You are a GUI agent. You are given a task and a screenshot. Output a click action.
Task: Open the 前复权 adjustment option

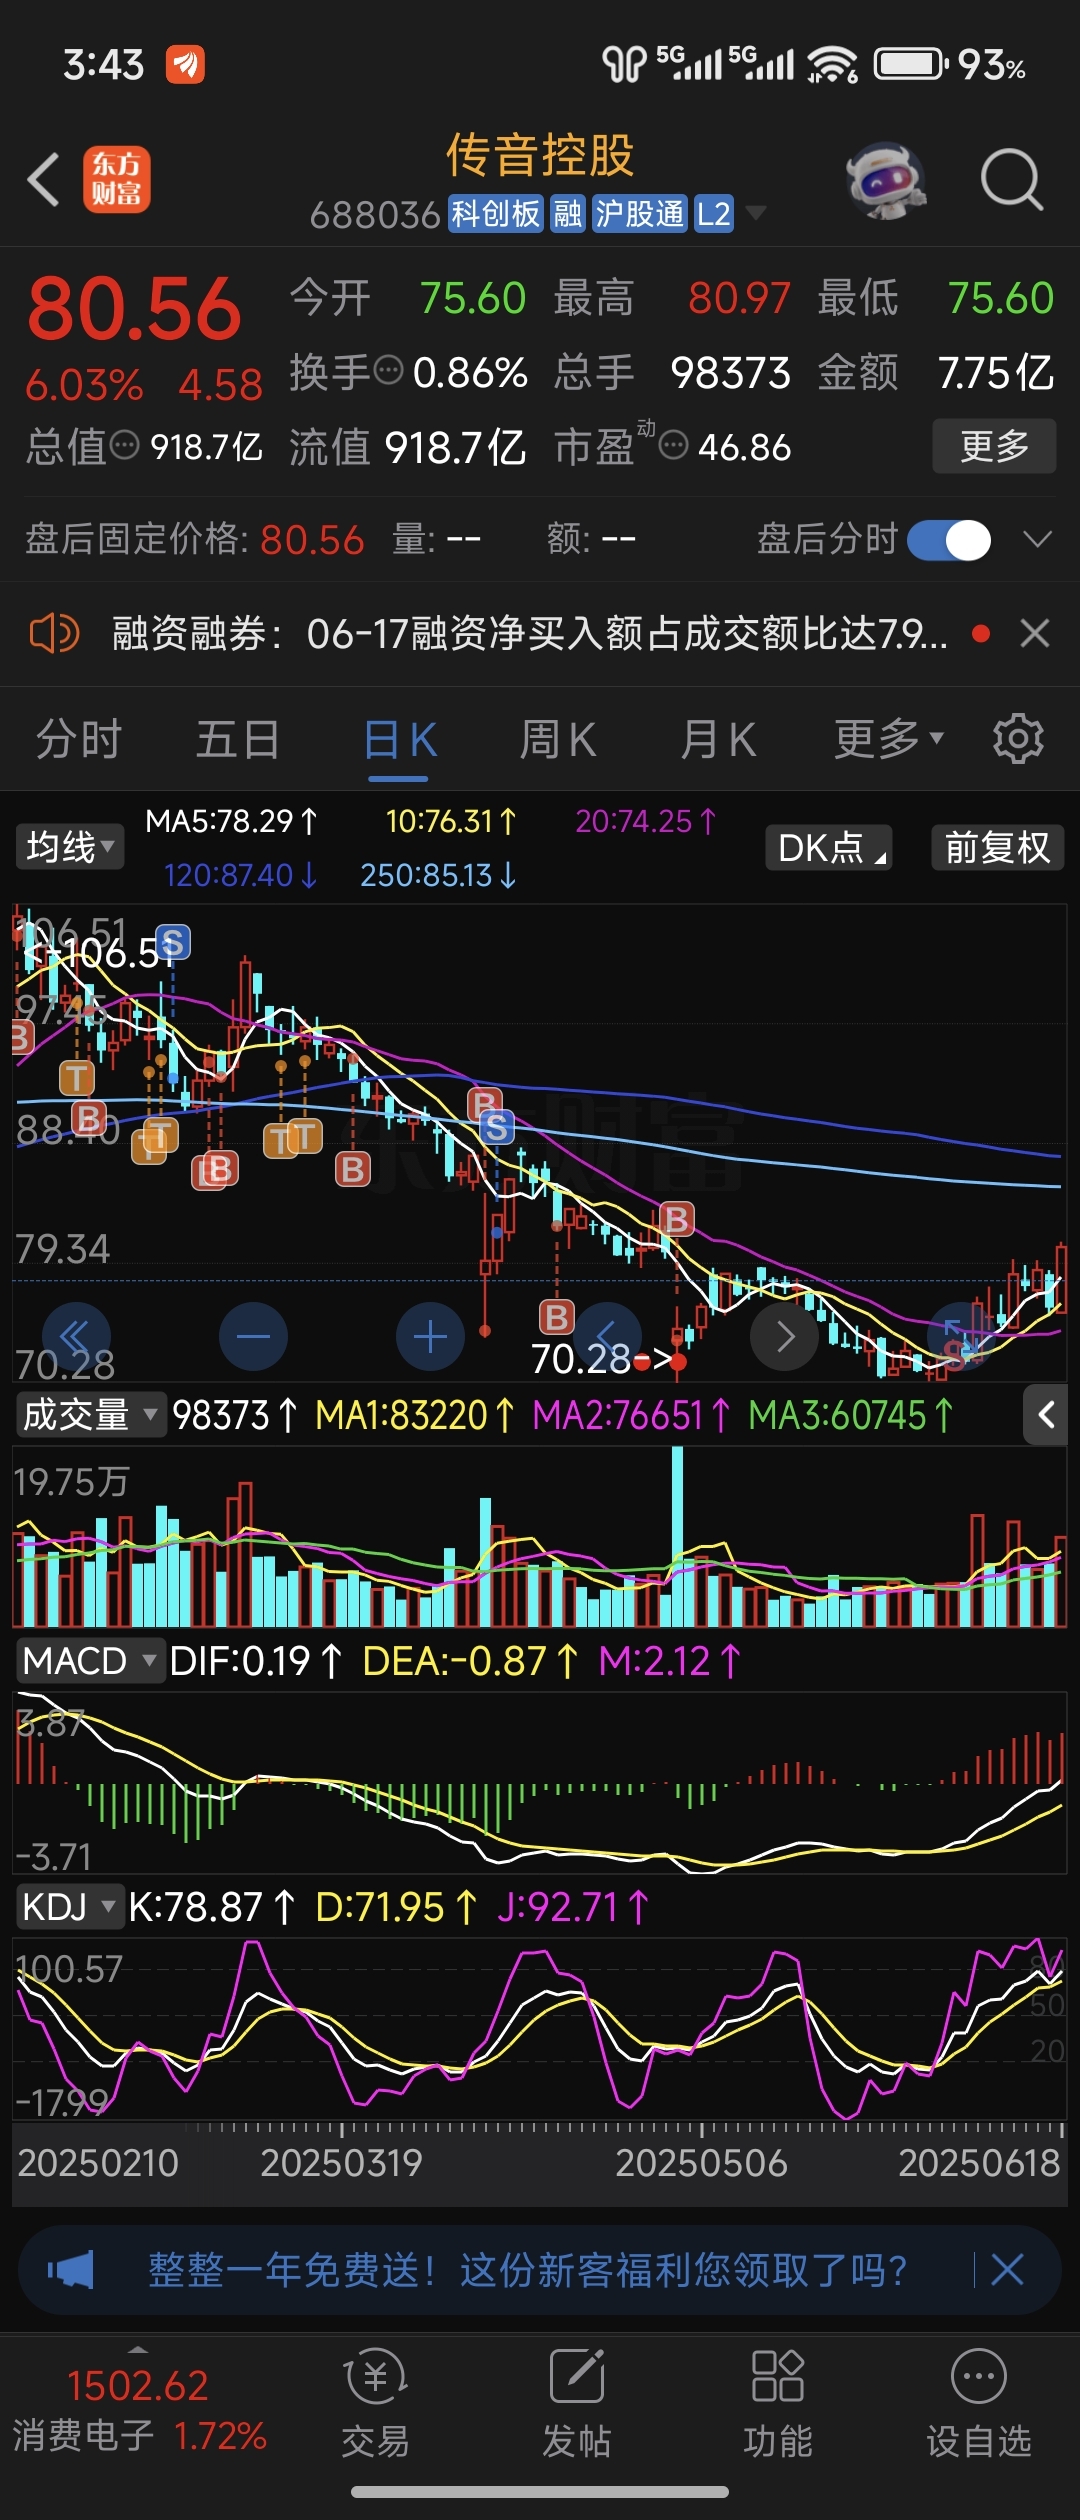[997, 848]
